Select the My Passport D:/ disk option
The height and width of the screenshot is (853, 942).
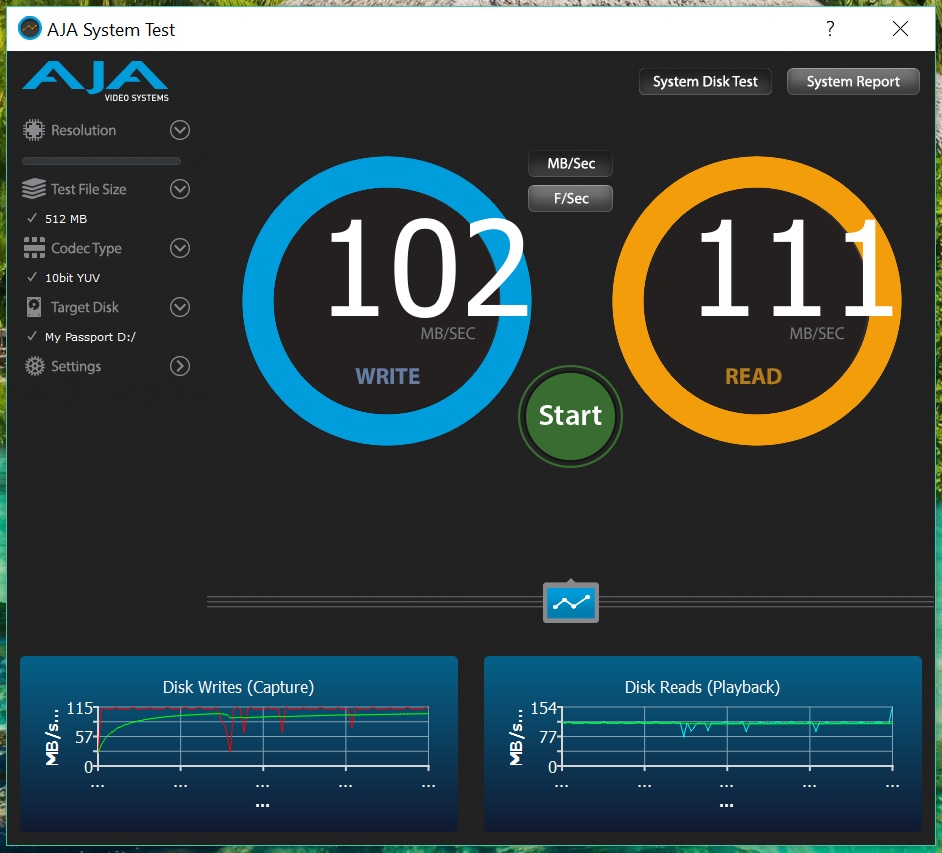tap(82, 336)
